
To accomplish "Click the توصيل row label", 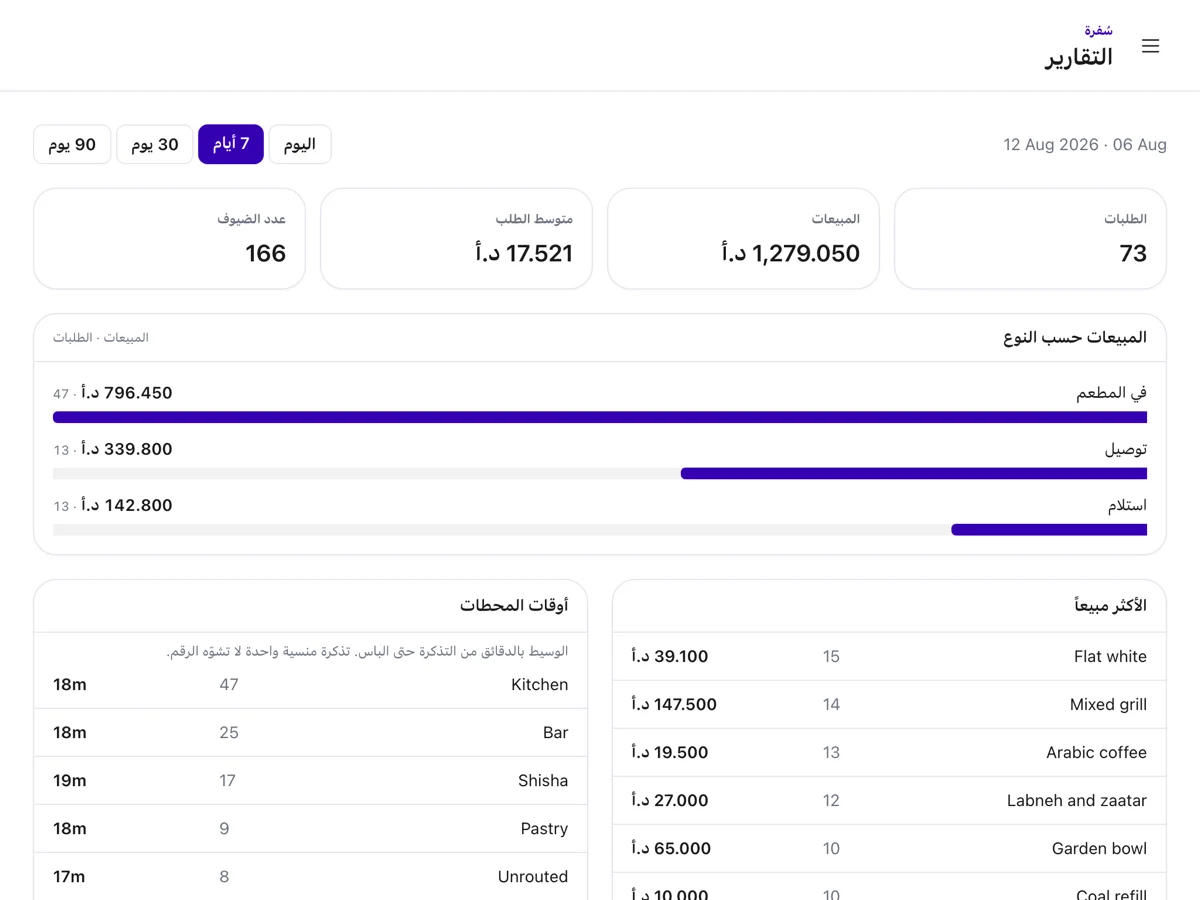I will [1126, 449].
